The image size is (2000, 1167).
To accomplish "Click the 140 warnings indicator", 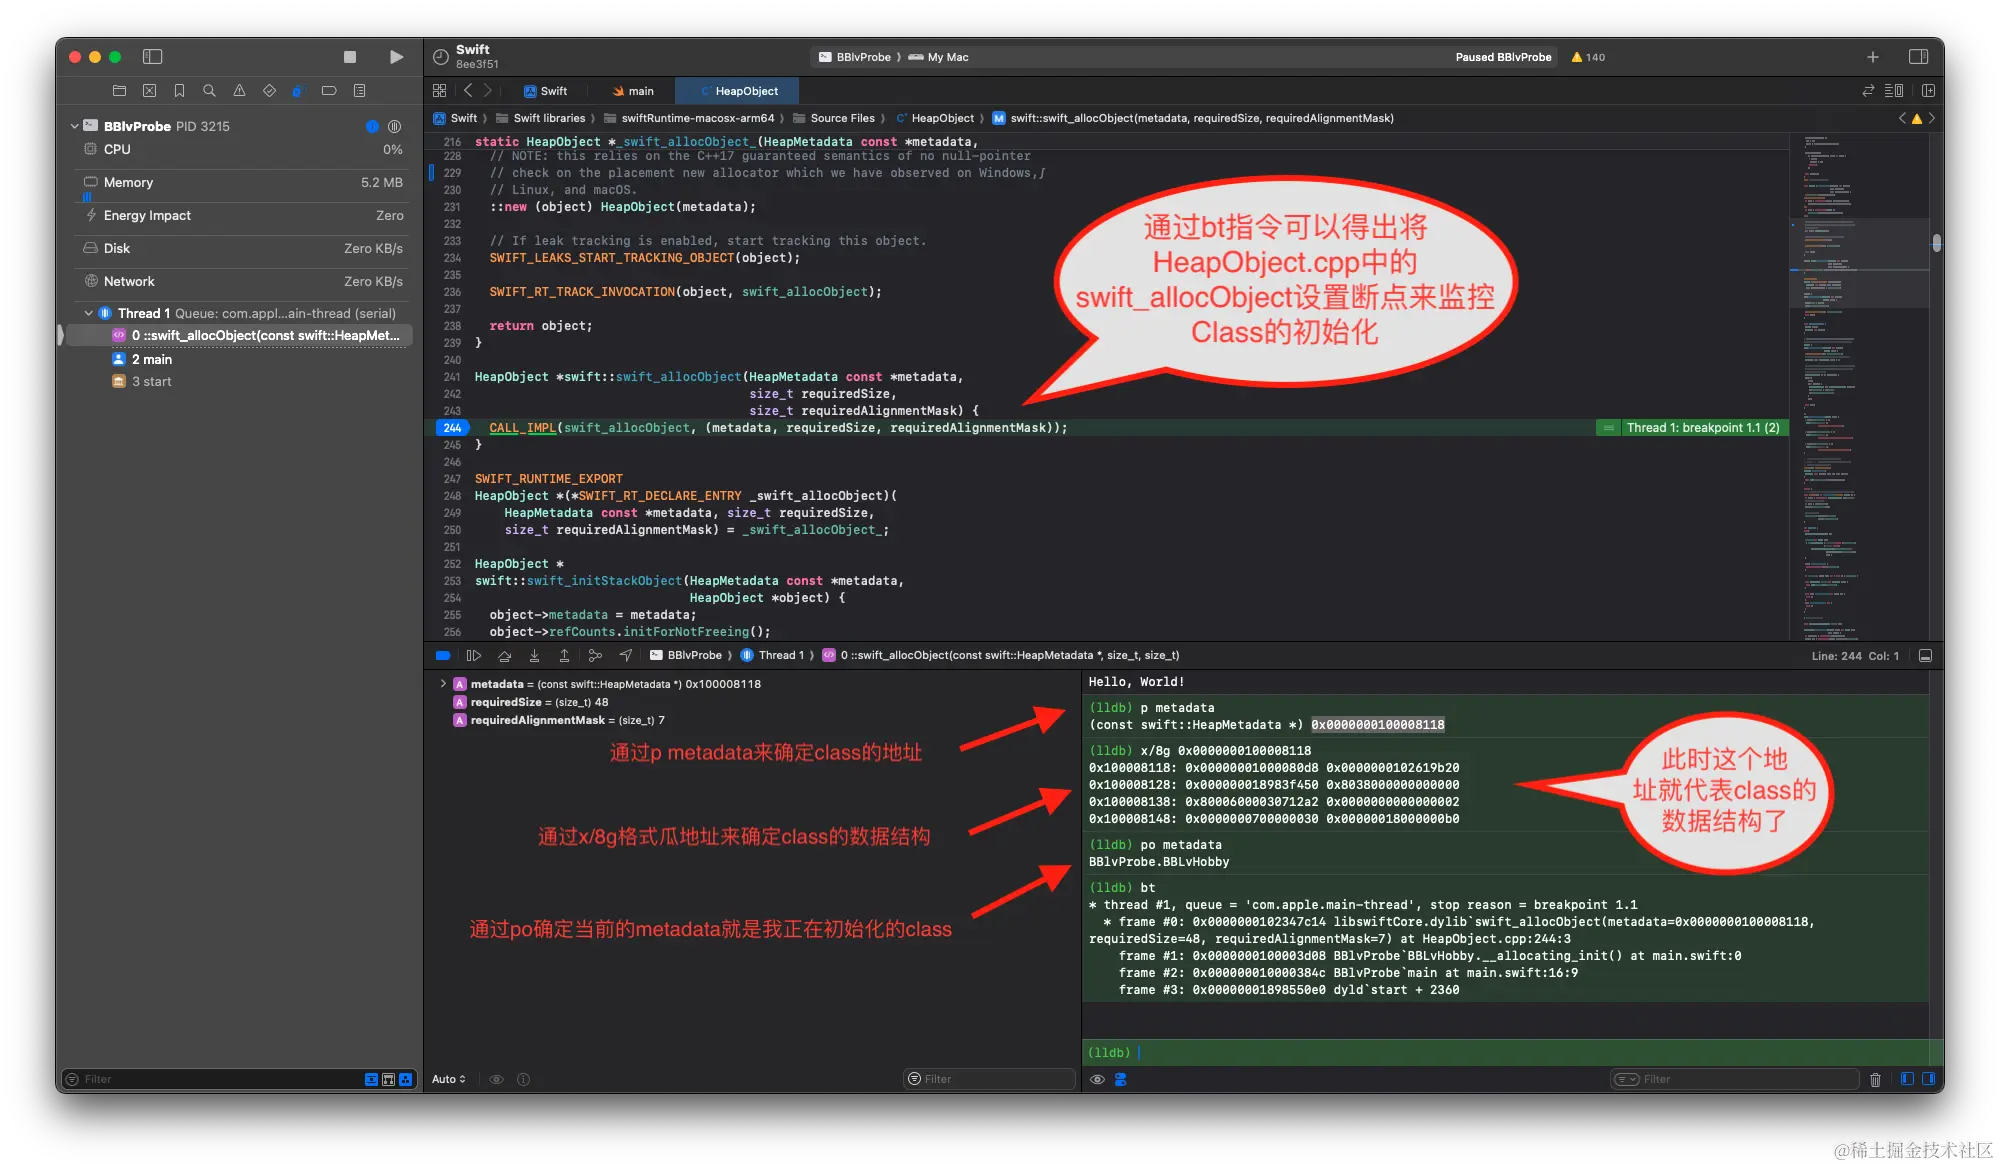I will (x=1588, y=57).
